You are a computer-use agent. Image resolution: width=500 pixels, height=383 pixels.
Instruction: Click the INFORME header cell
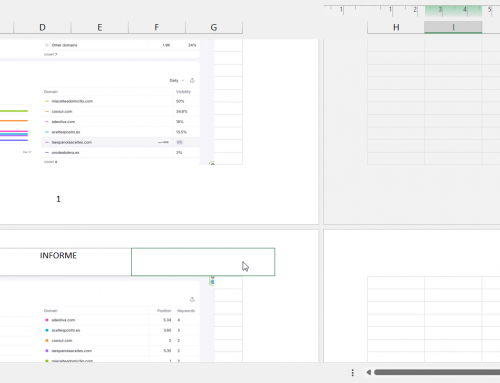pyautogui.click(x=59, y=256)
